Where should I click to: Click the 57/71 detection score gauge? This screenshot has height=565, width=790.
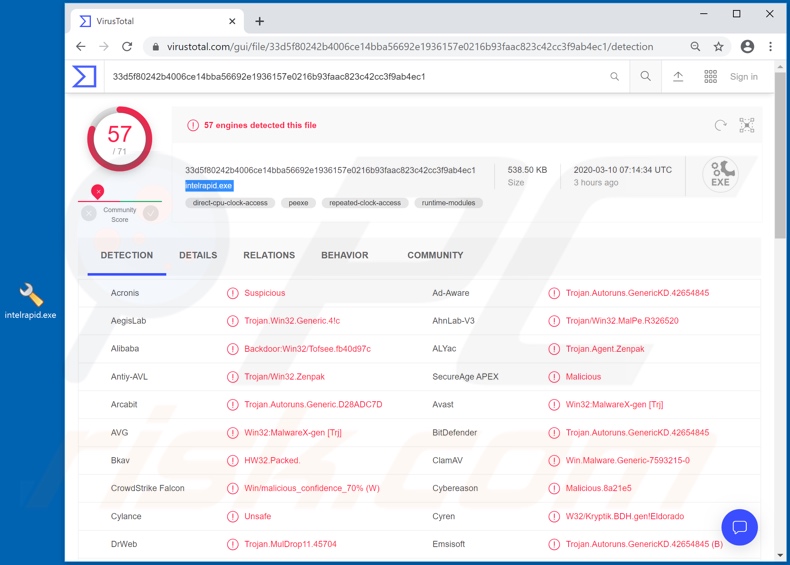119,139
